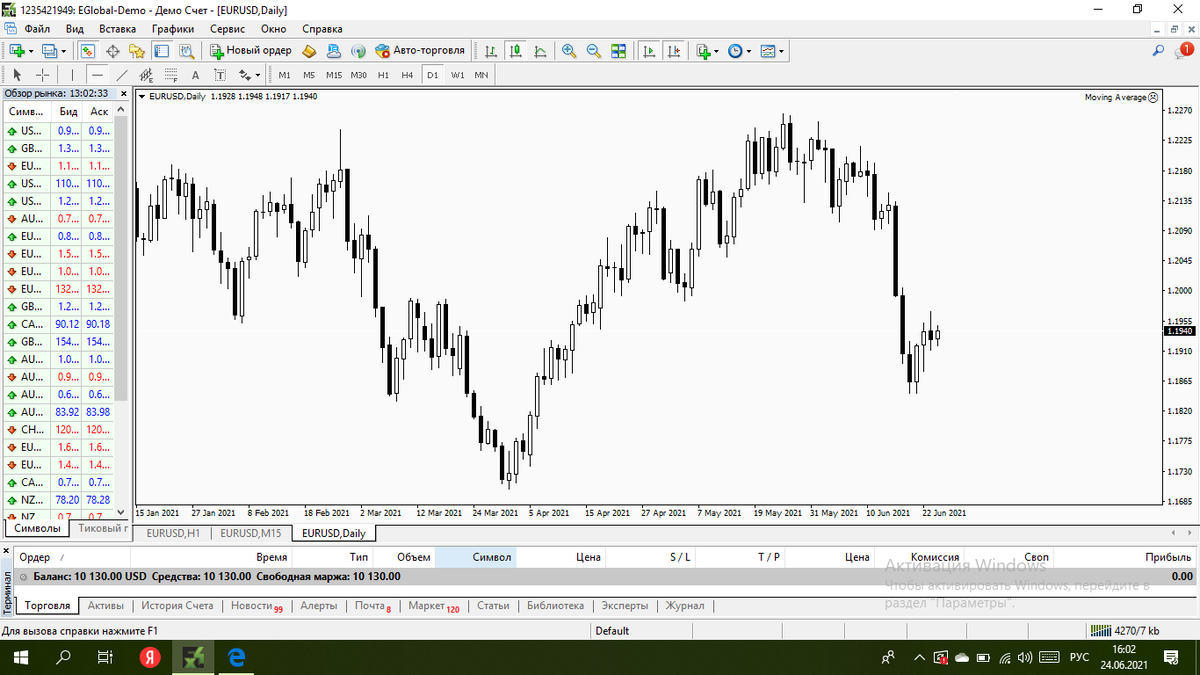Toggle chart Auto Scroll
Screen dimensions: 1200x675
pos(649,50)
